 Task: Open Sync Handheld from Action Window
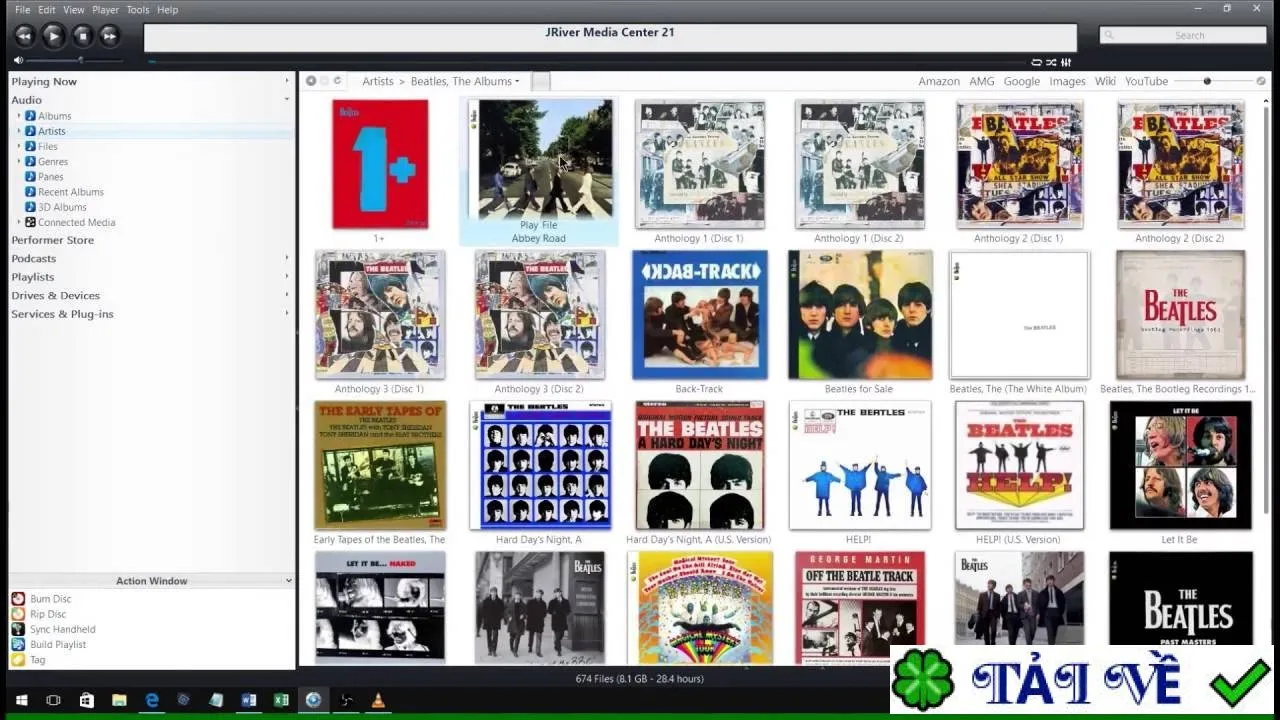(x=63, y=629)
